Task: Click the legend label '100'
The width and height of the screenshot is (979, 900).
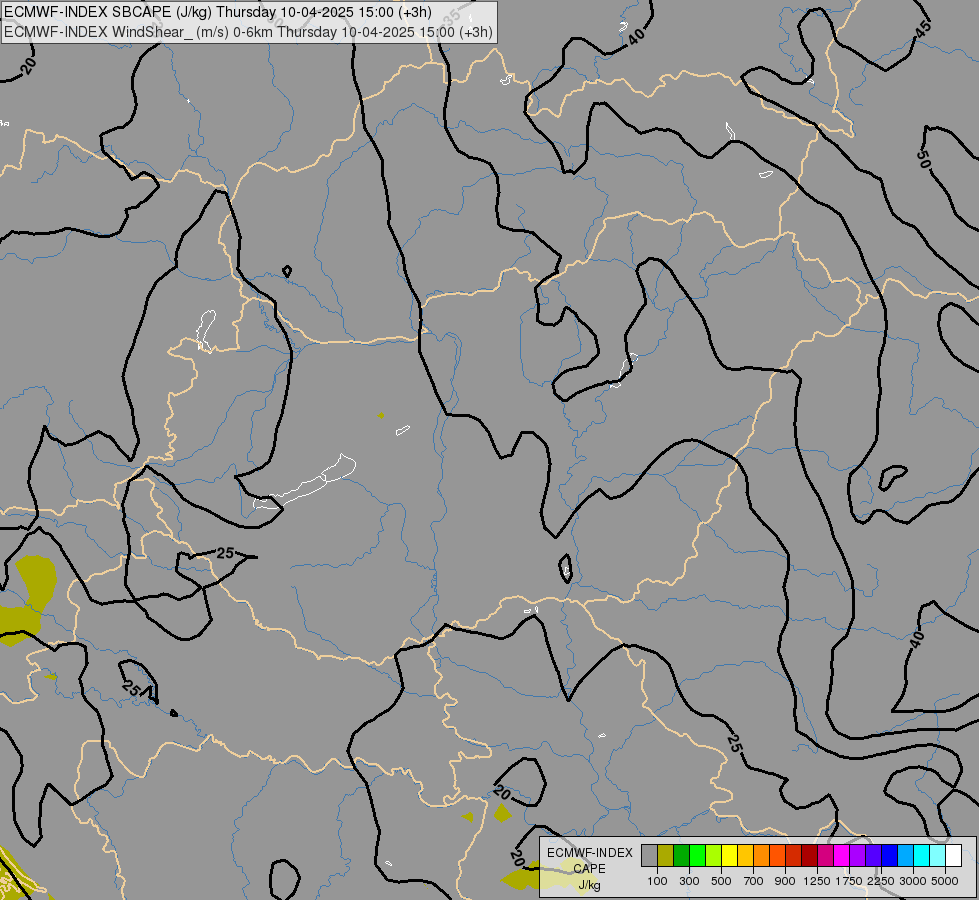Action: coord(657,881)
